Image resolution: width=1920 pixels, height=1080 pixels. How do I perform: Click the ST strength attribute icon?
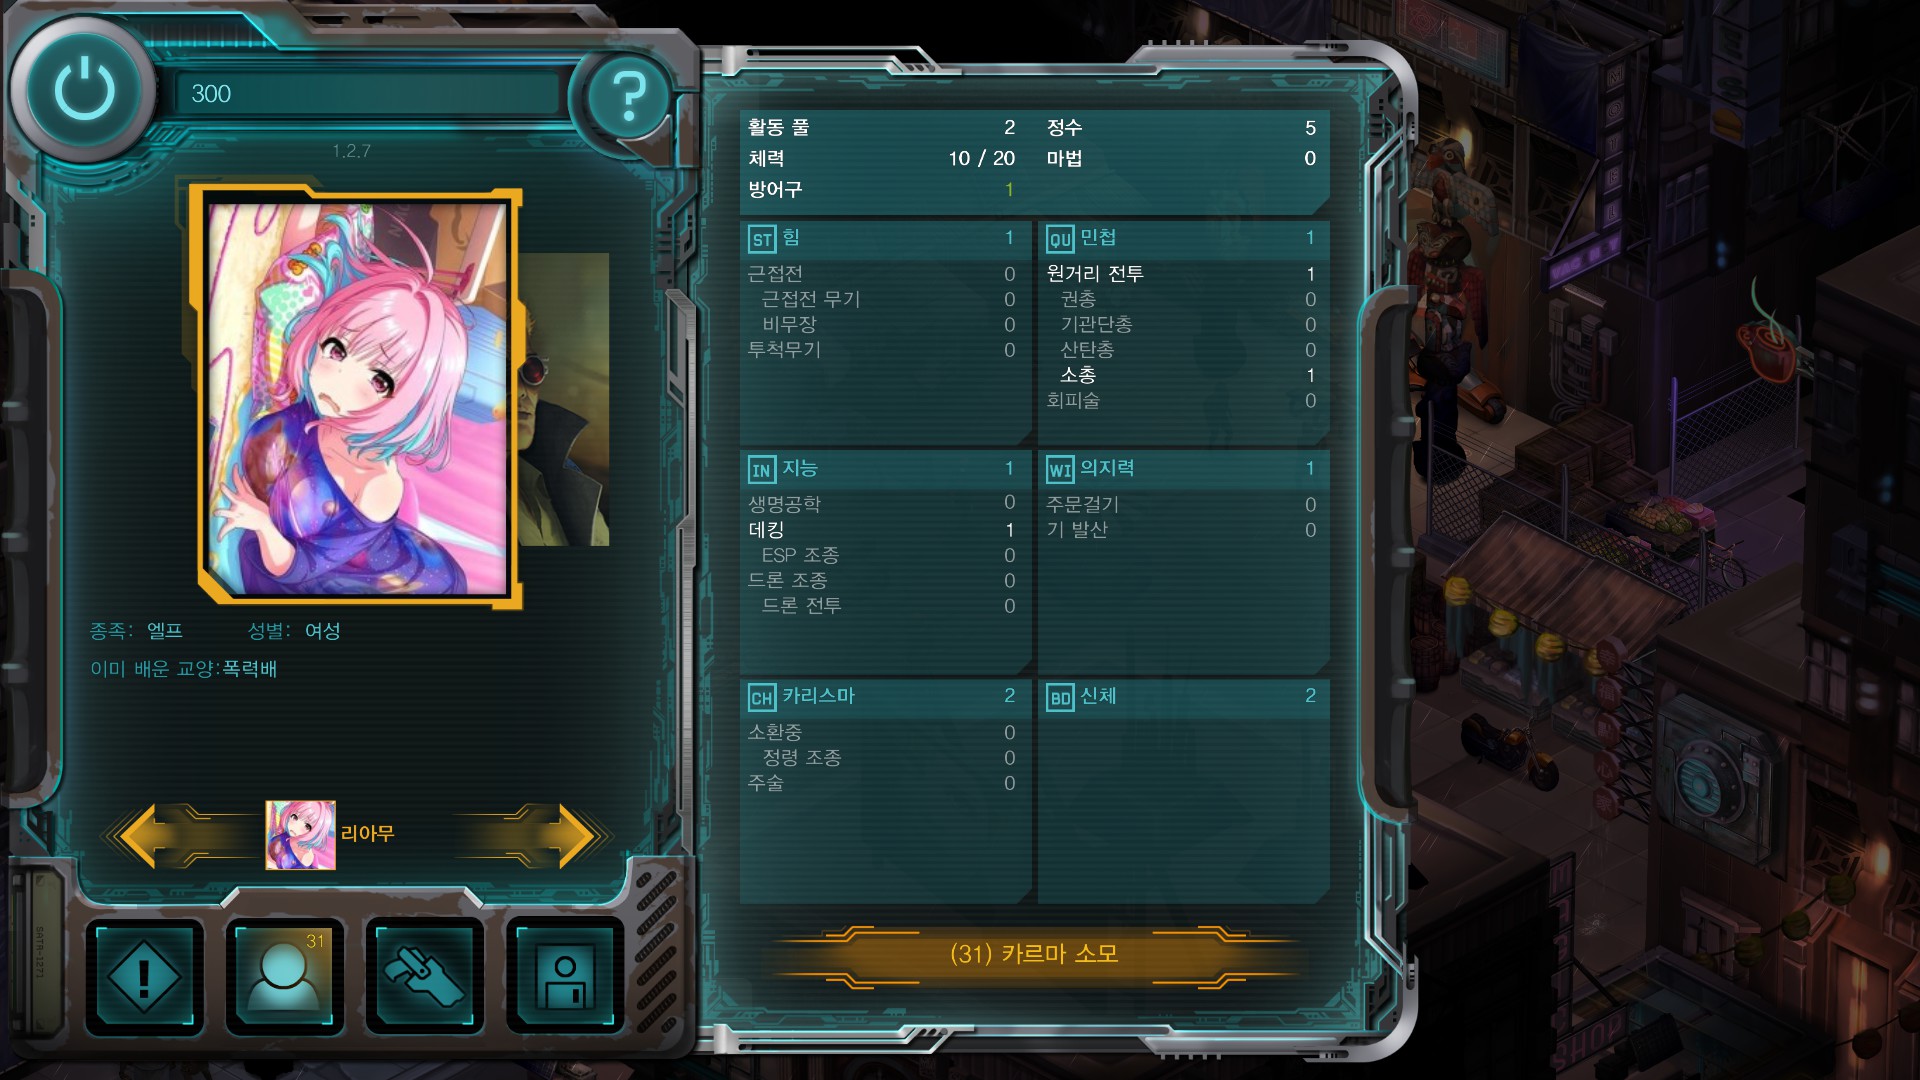(762, 239)
